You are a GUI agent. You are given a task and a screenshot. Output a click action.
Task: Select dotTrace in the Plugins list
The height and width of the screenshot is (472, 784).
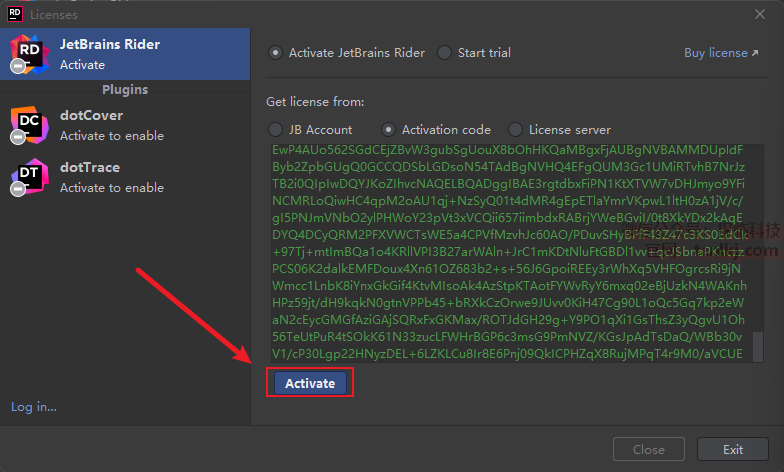click(125, 178)
